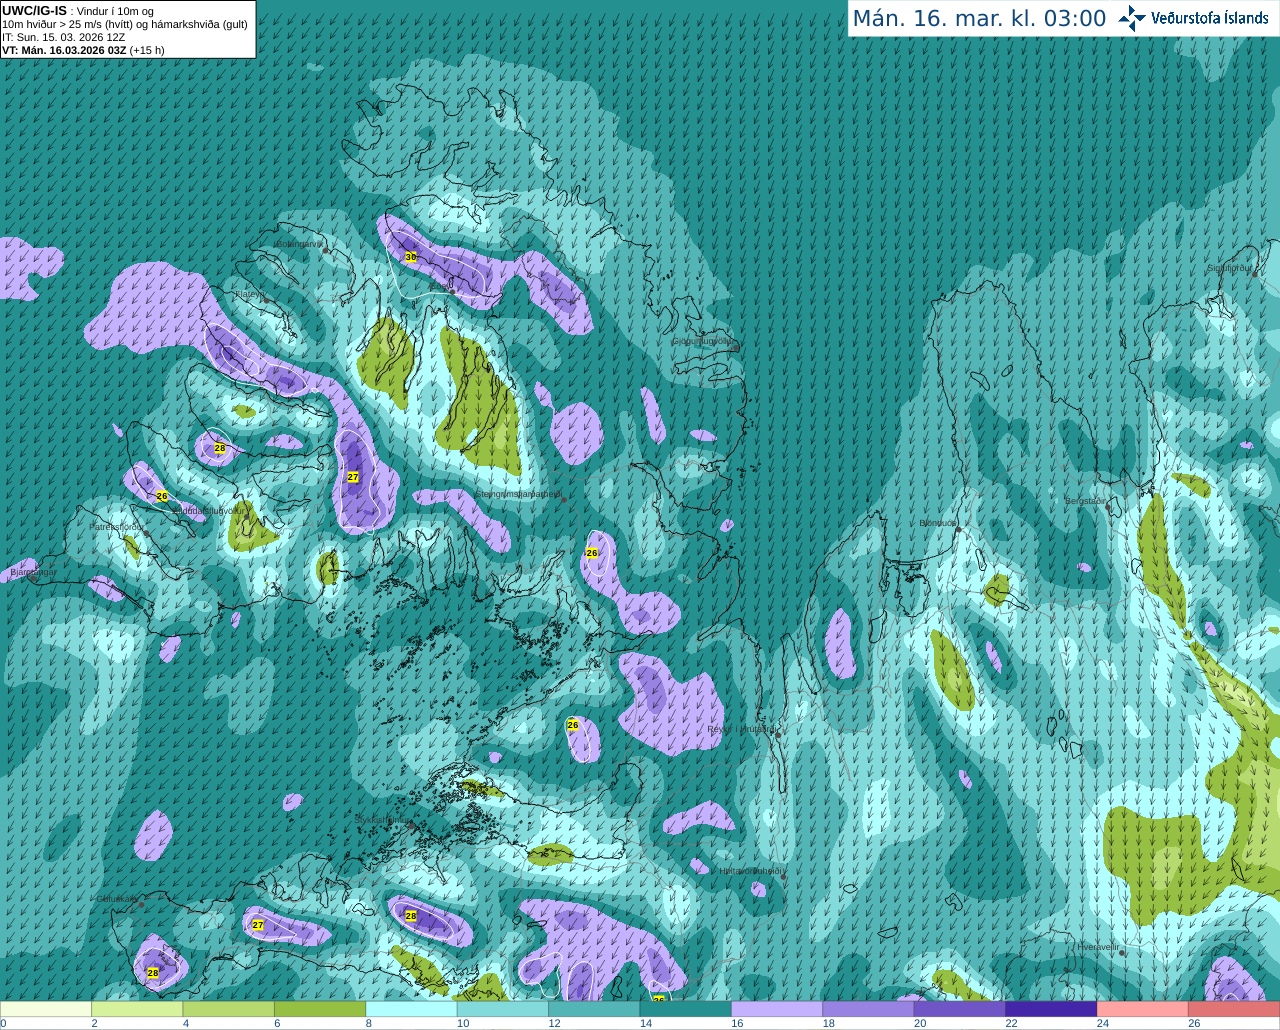The width and height of the screenshot is (1280, 1030).
Task: Click the Bolungarvík station label
Action: pyautogui.click(x=298, y=244)
